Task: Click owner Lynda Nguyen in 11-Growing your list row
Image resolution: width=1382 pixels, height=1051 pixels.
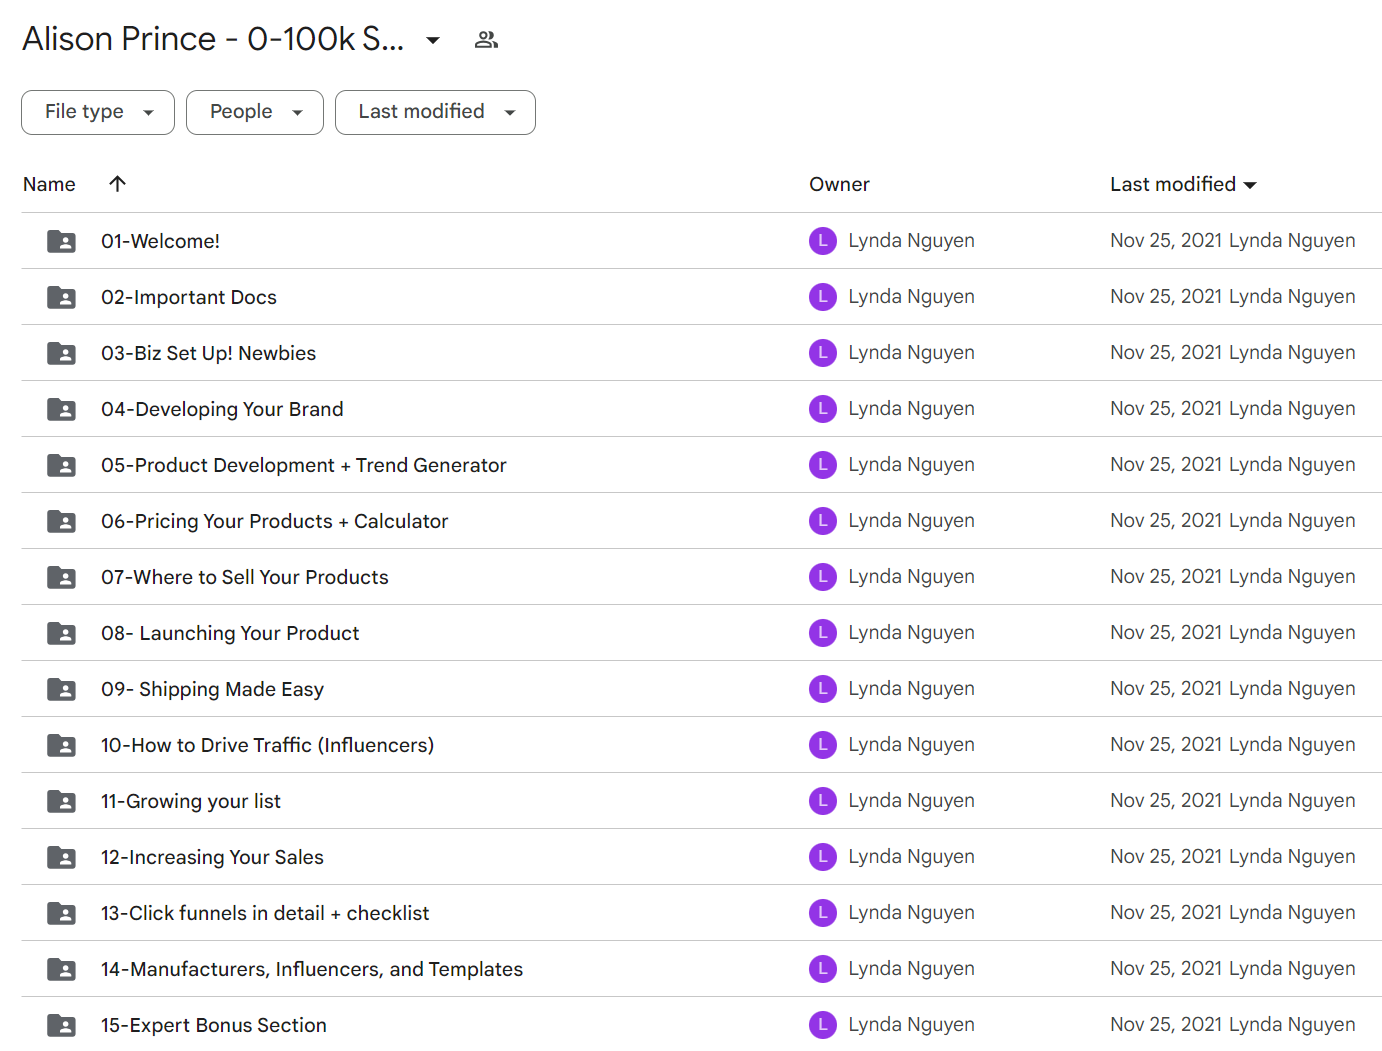Action: 911,801
